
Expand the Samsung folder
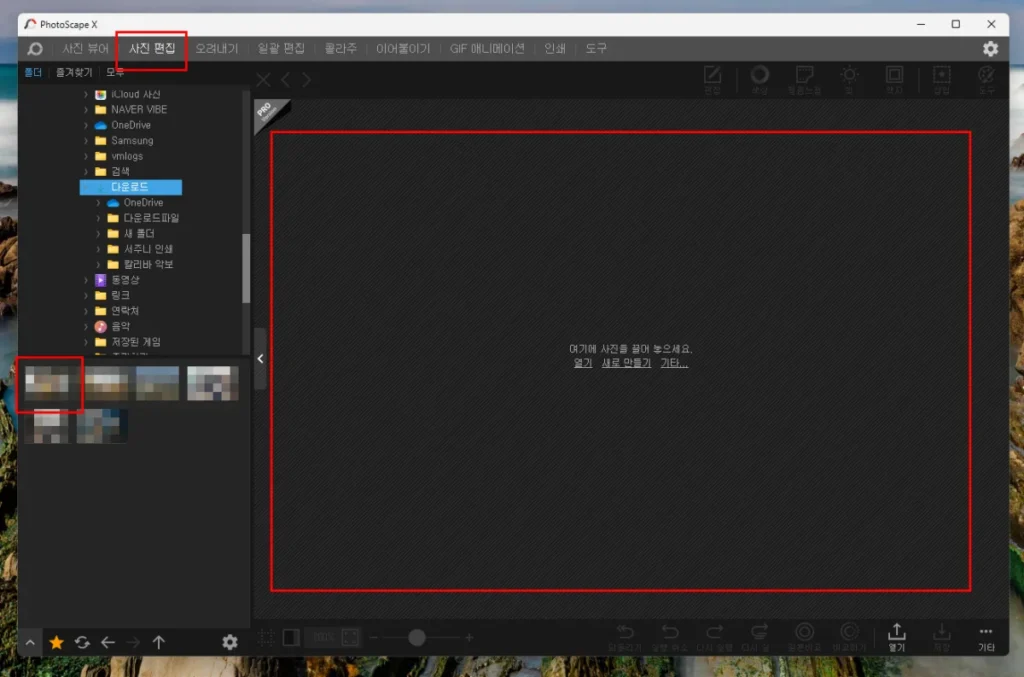[87, 141]
